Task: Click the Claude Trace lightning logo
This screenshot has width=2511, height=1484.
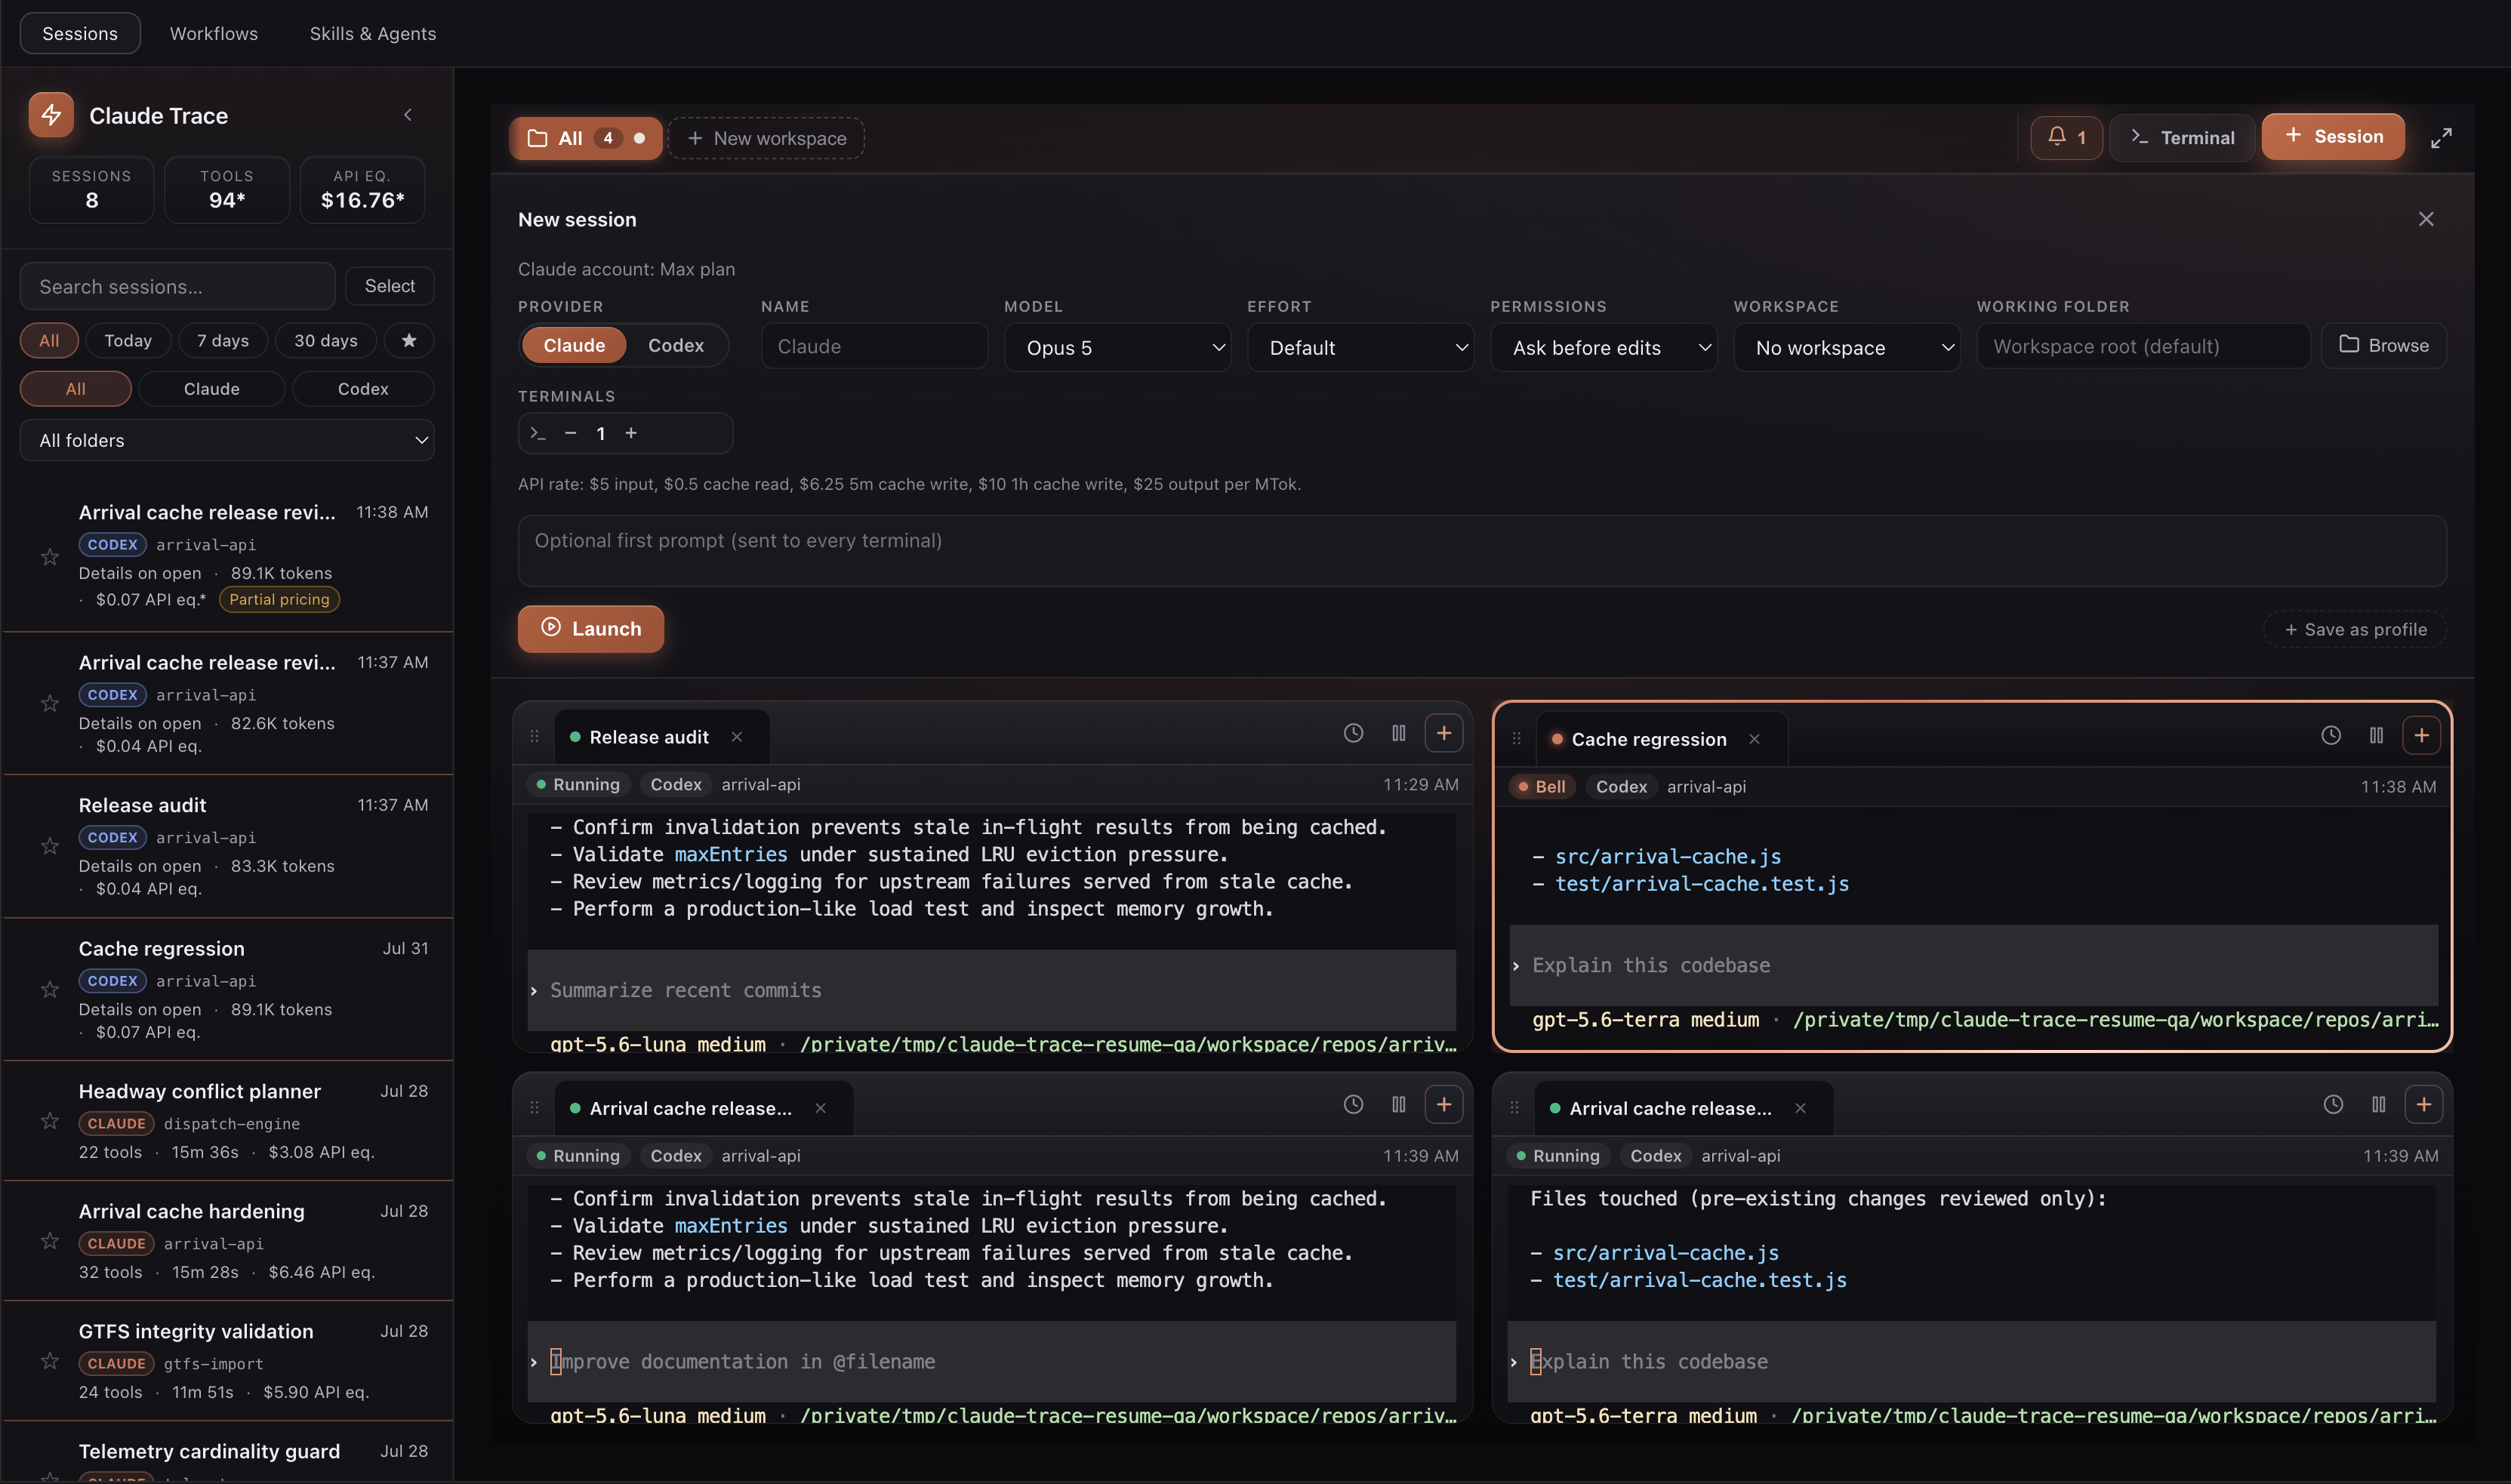Action: point(51,115)
